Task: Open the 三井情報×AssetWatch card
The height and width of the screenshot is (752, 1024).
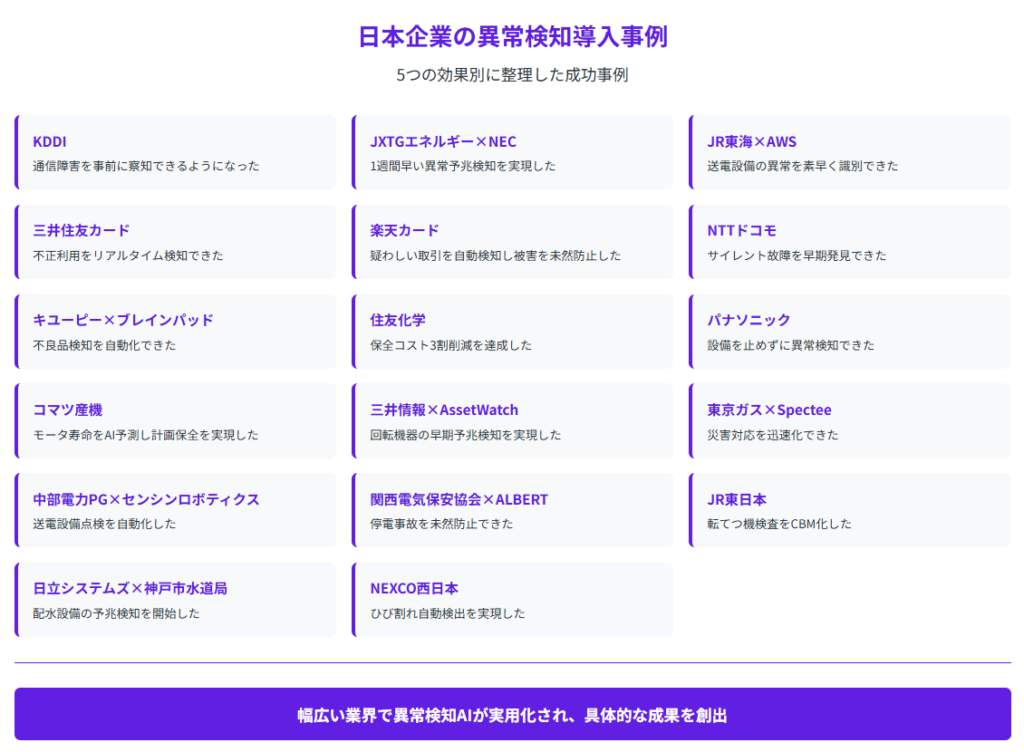Action: click(x=512, y=421)
